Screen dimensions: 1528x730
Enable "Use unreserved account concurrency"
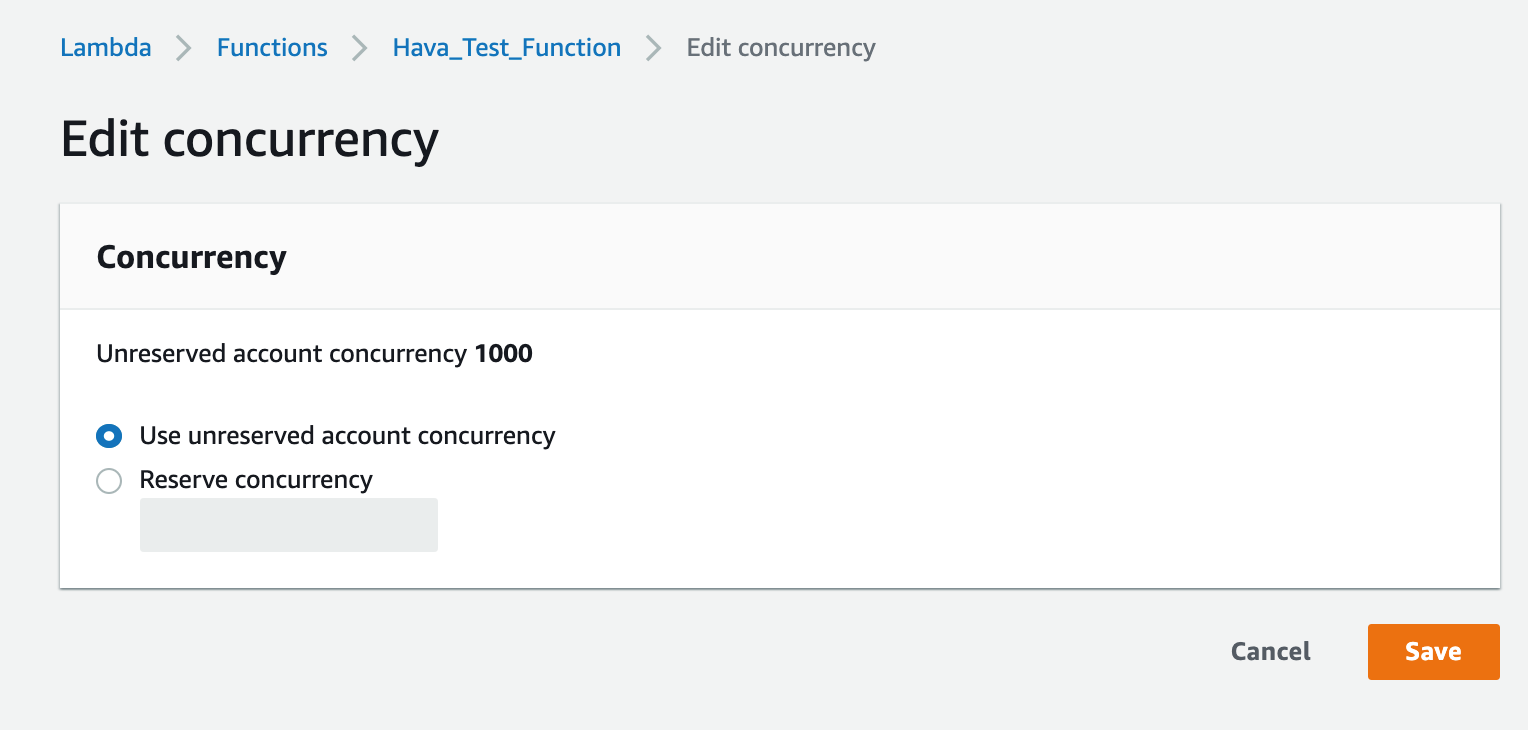click(x=109, y=436)
